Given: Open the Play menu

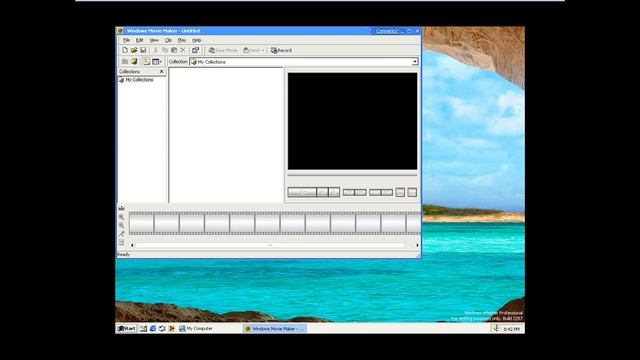Looking at the screenshot, I should (x=182, y=40).
